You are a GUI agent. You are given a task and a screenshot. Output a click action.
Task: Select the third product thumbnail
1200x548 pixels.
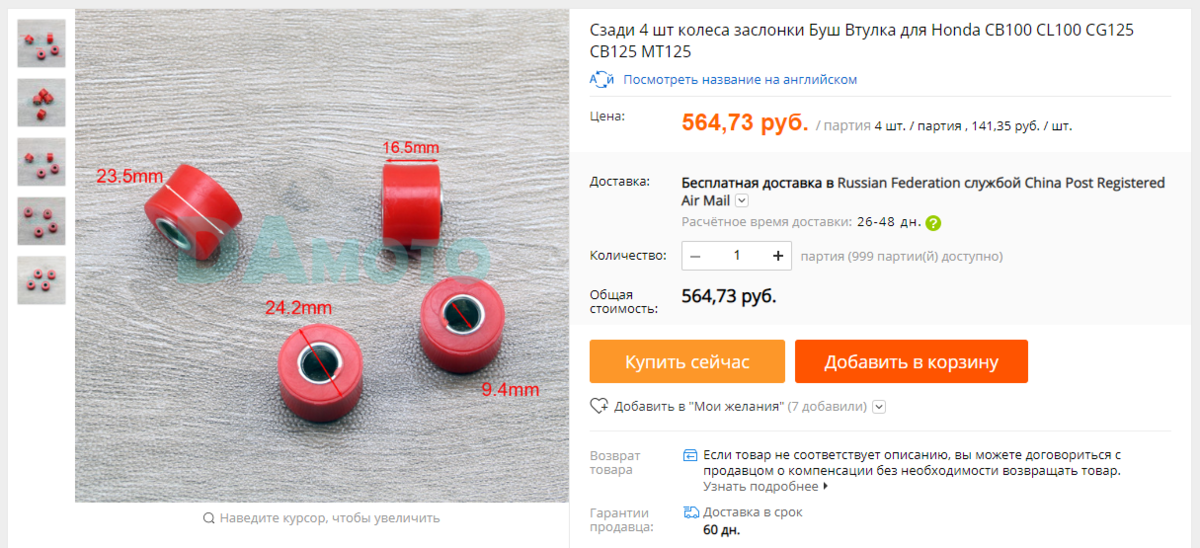click(41, 162)
